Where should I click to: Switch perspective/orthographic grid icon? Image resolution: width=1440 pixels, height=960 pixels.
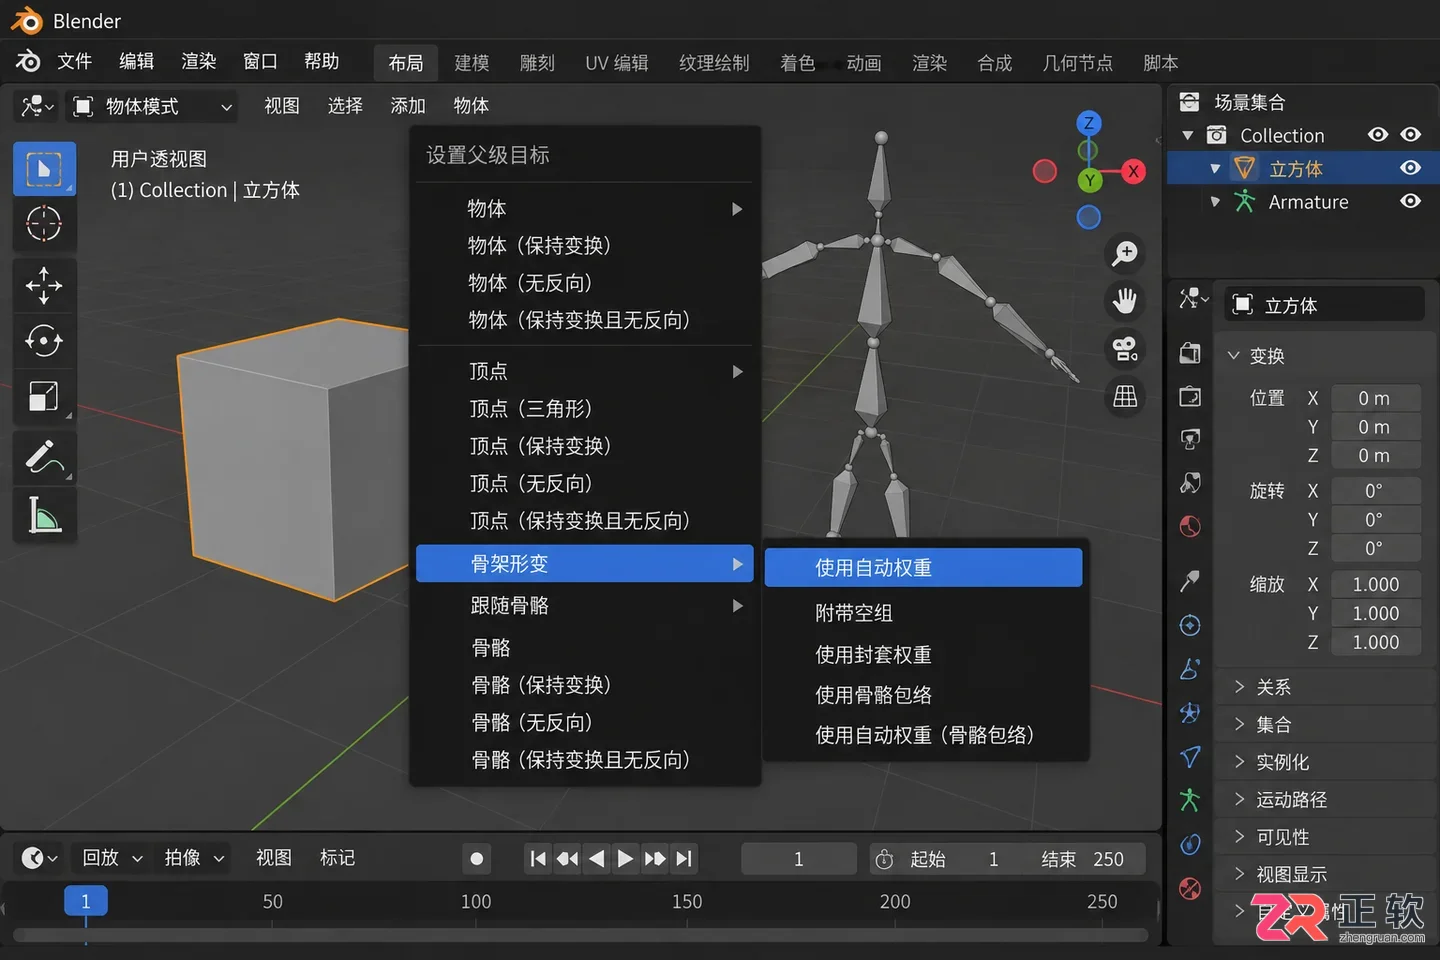[1125, 397]
